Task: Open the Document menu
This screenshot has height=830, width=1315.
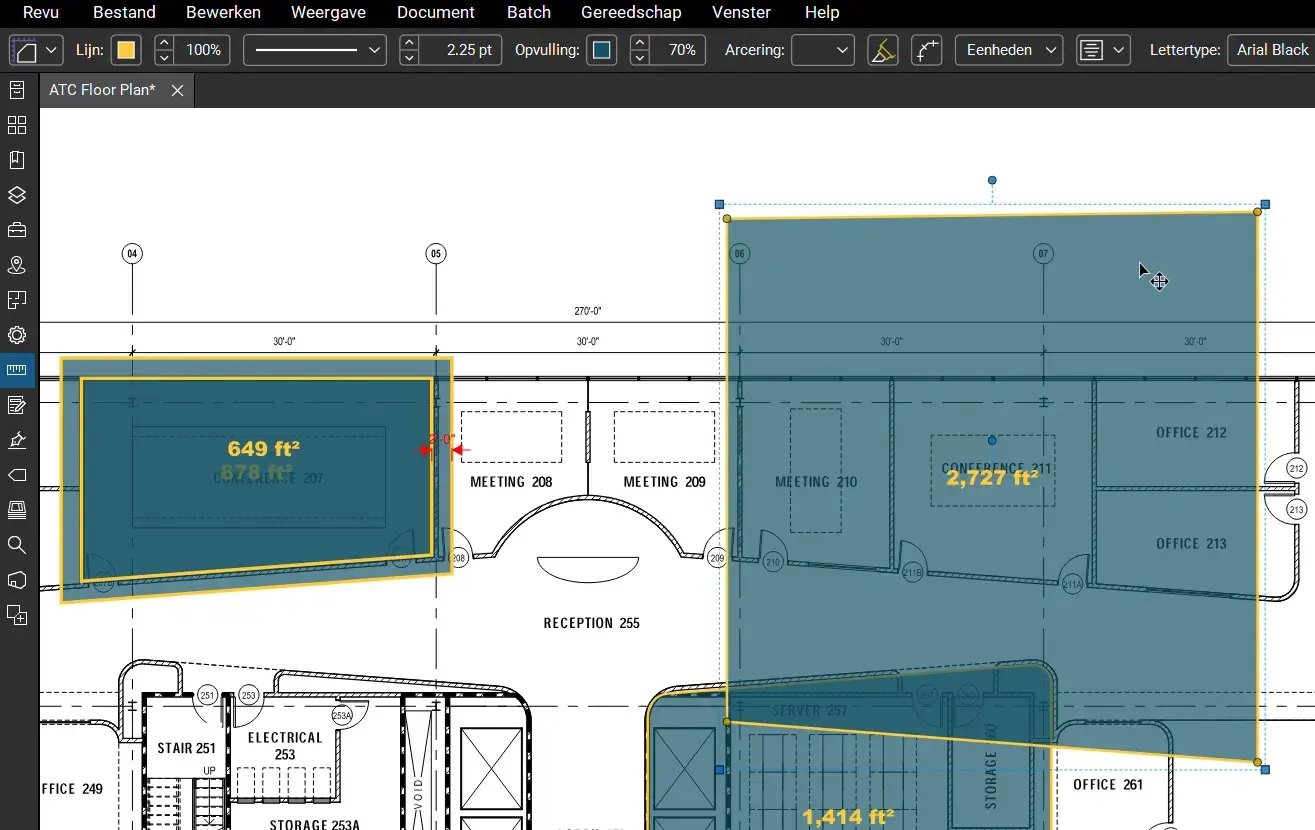Action: click(x=435, y=13)
